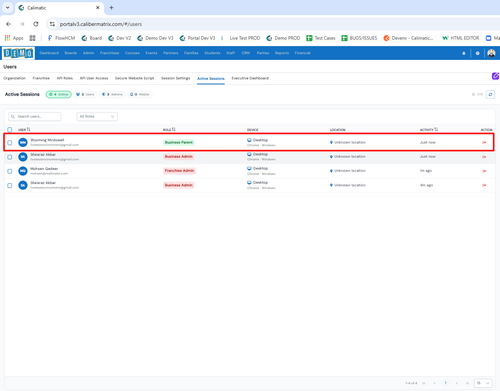Click into the Search users field
The height and width of the screenshot is (391, 500).
(35, 116)
